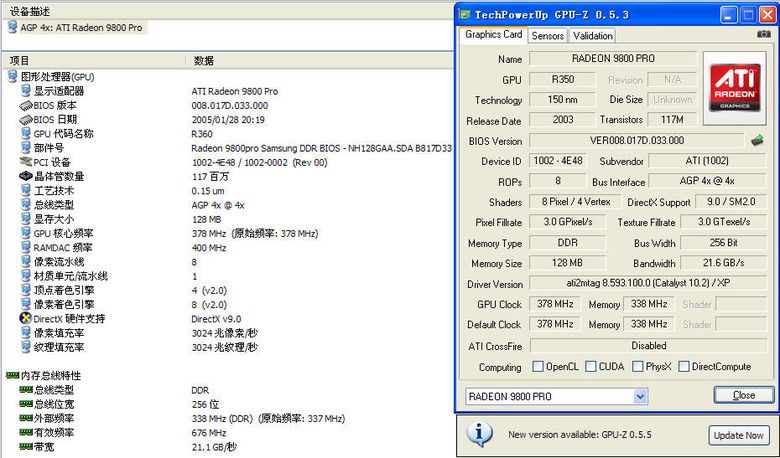Click the R360 code name value

point(201,134)
